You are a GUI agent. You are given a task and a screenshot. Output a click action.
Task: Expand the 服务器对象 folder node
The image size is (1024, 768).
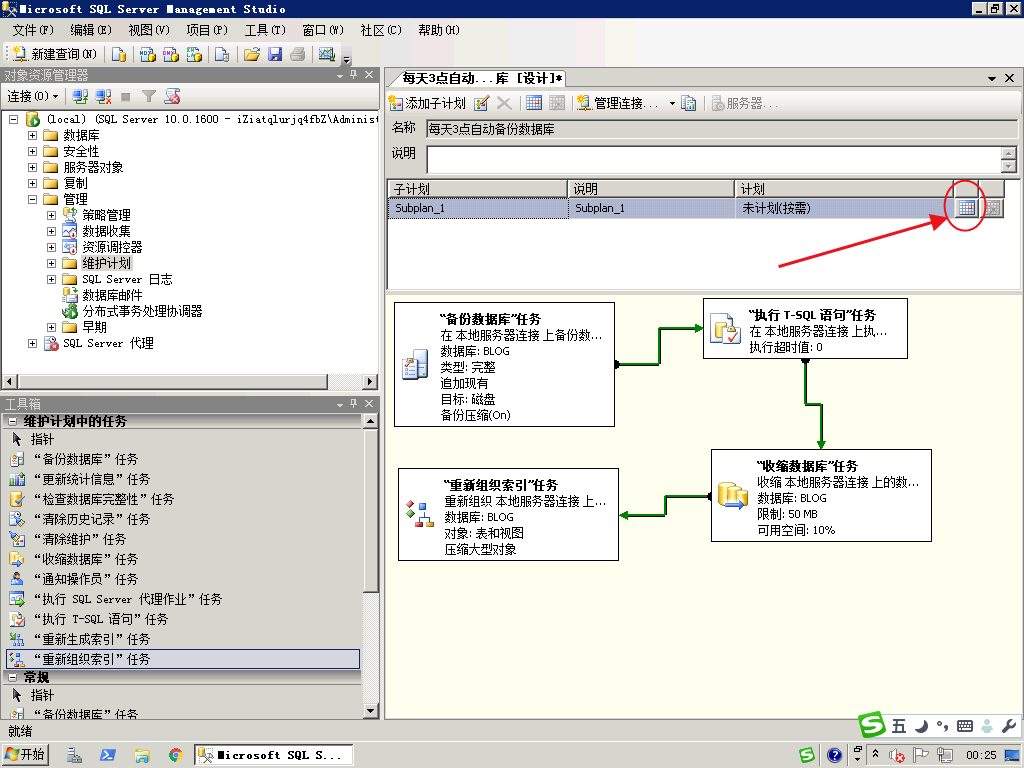pyautogui.click(x=32, y=167)
